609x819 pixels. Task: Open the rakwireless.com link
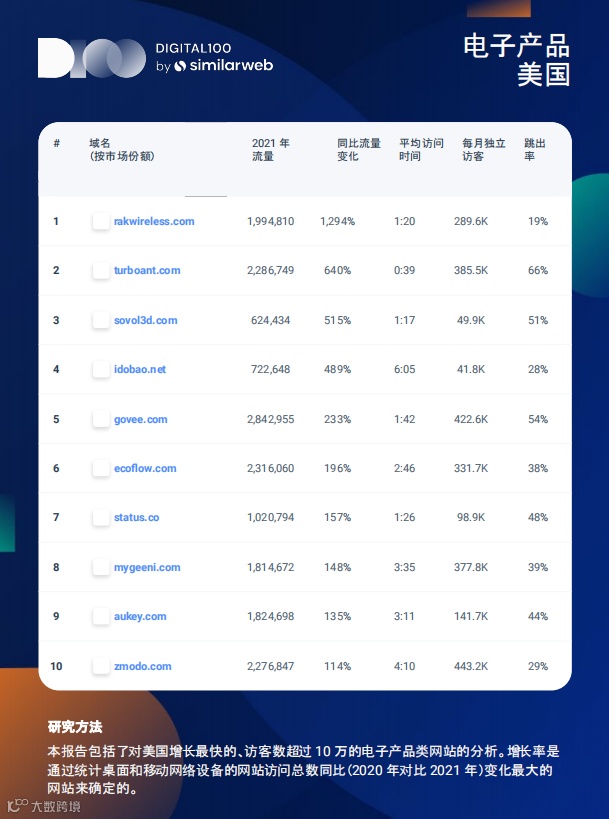154,221
